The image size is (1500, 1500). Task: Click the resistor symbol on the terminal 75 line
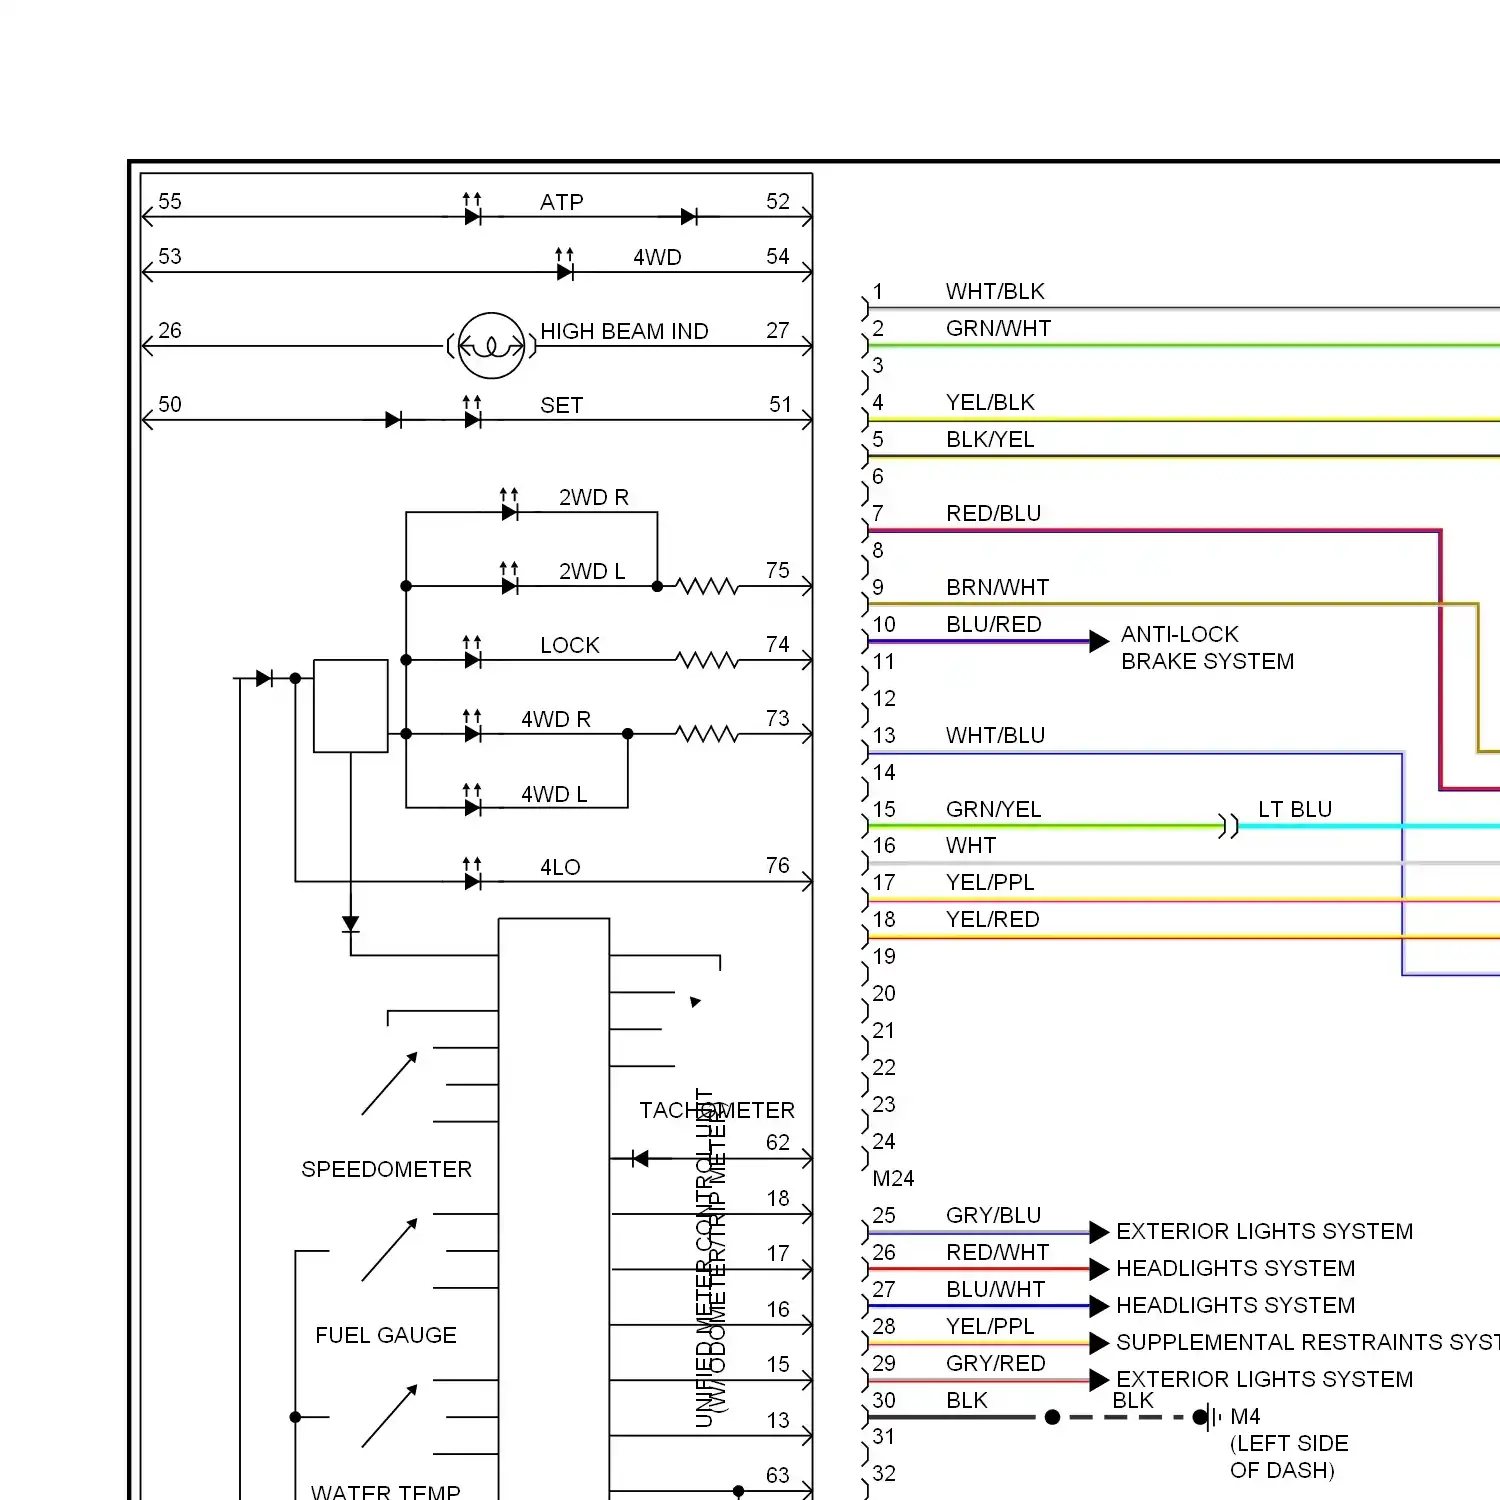click(707, 586)
